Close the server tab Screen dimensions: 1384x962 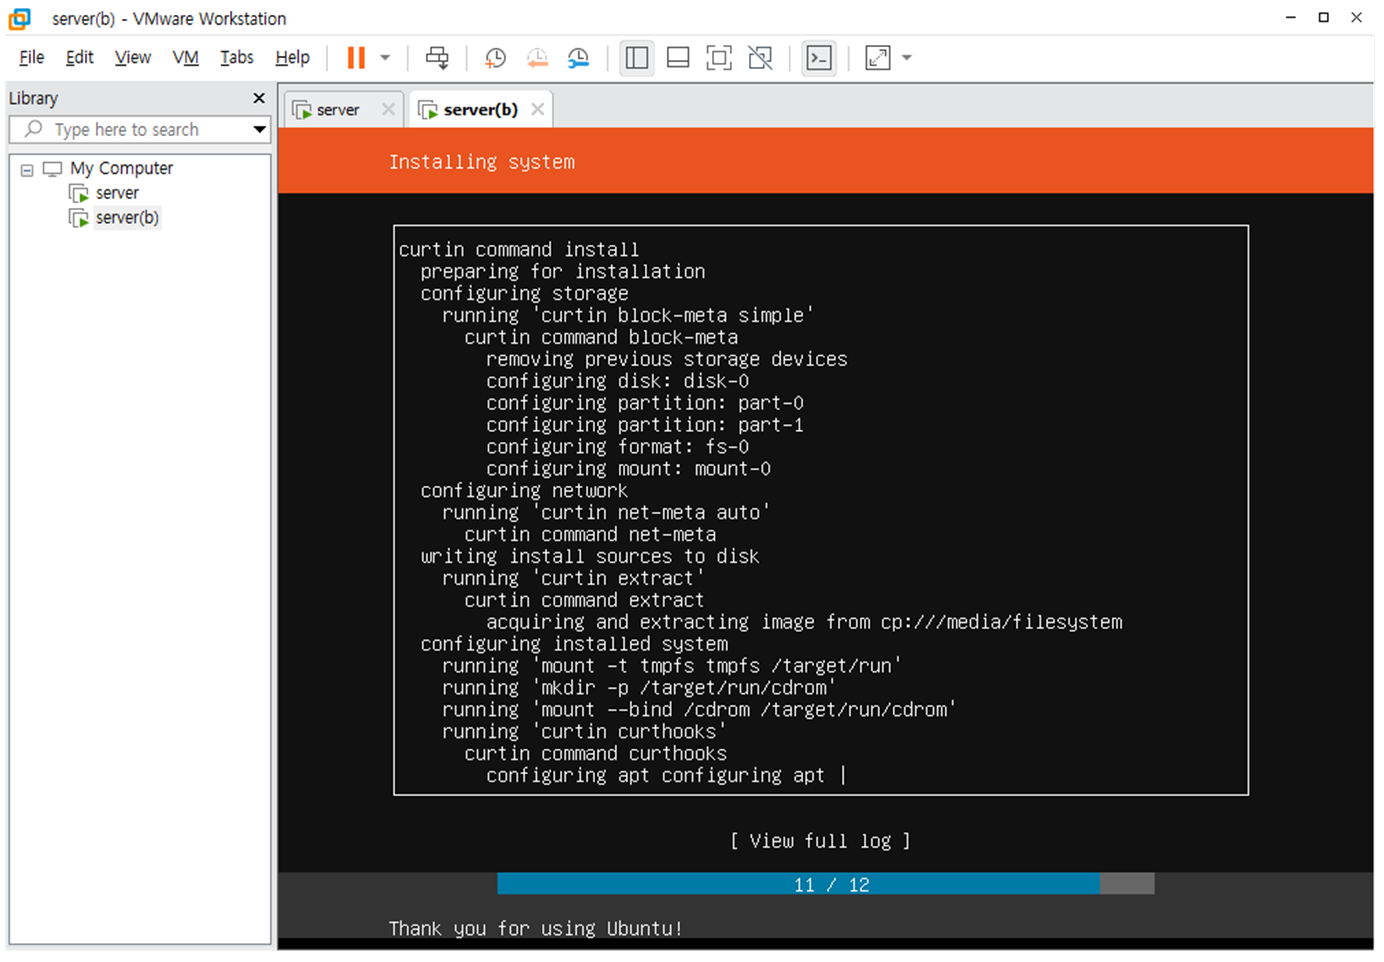coord(388,110)
